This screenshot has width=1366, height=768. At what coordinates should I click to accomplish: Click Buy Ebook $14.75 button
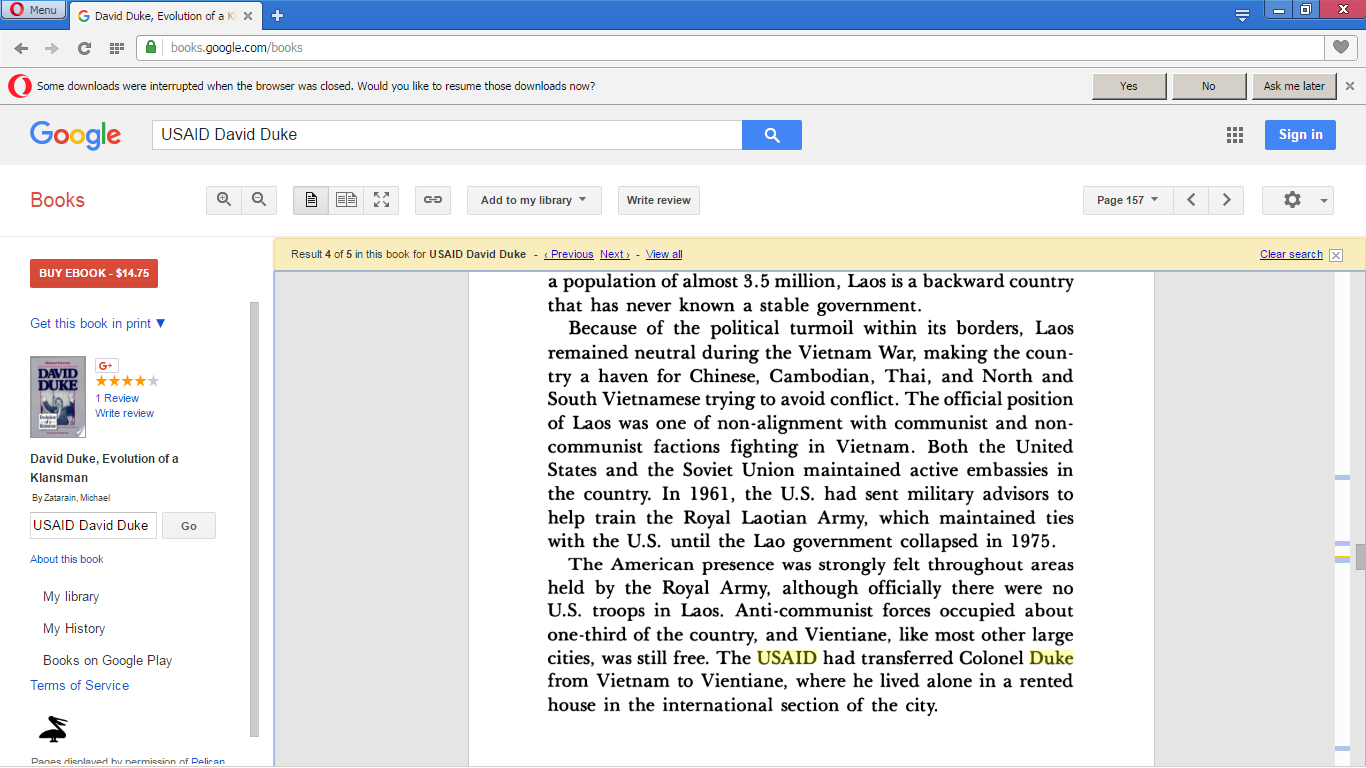(x=94, y=273)
